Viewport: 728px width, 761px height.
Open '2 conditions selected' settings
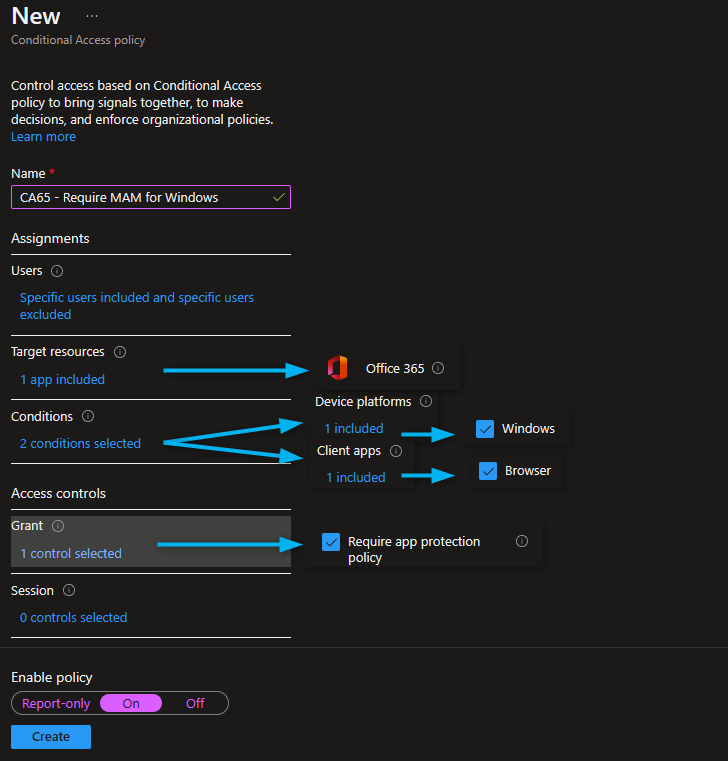[x=80, y=443]
